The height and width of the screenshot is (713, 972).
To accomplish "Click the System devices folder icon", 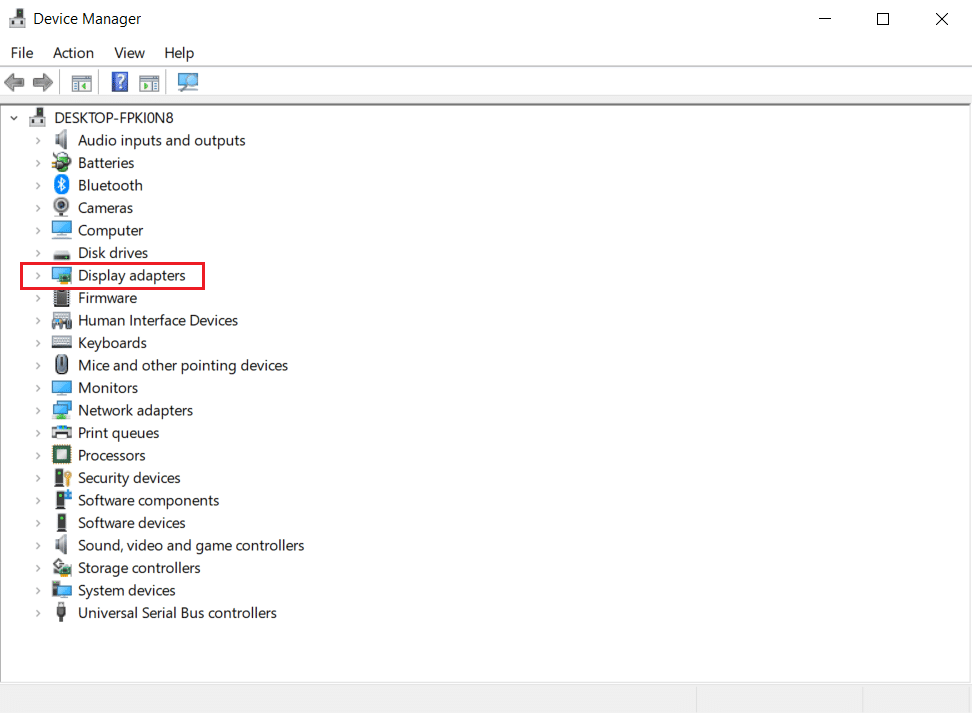I will 61,590.
